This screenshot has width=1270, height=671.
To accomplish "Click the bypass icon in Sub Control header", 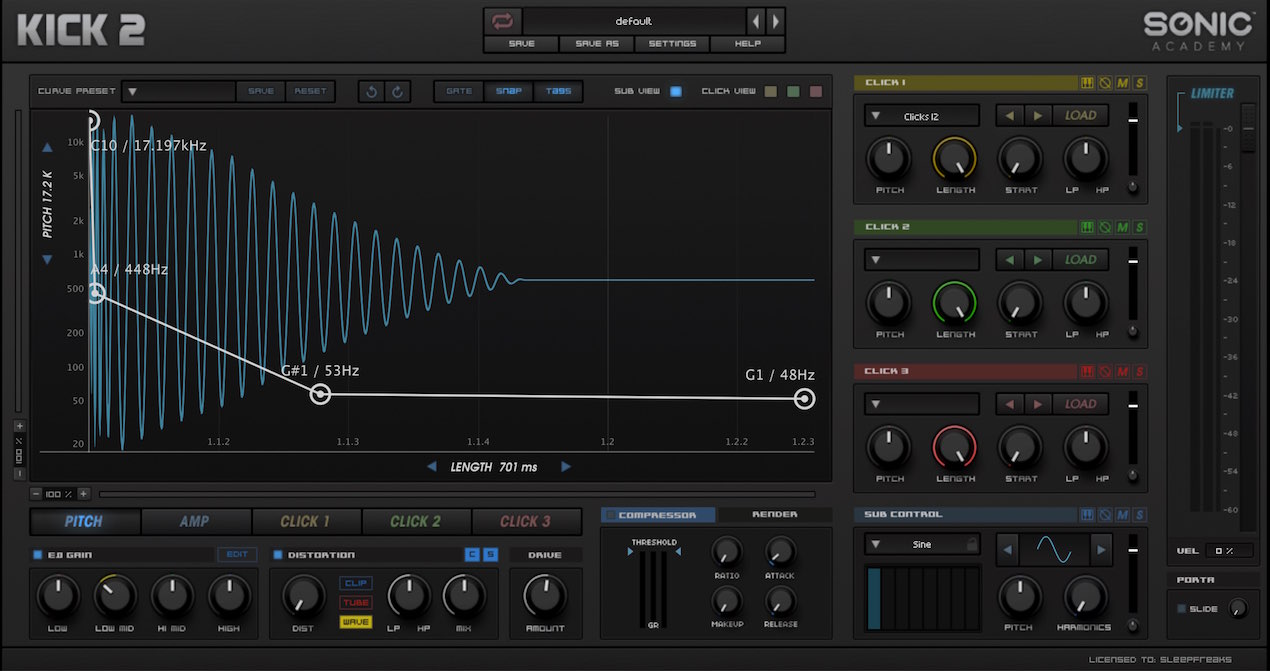I will (x=1105, y=515).
